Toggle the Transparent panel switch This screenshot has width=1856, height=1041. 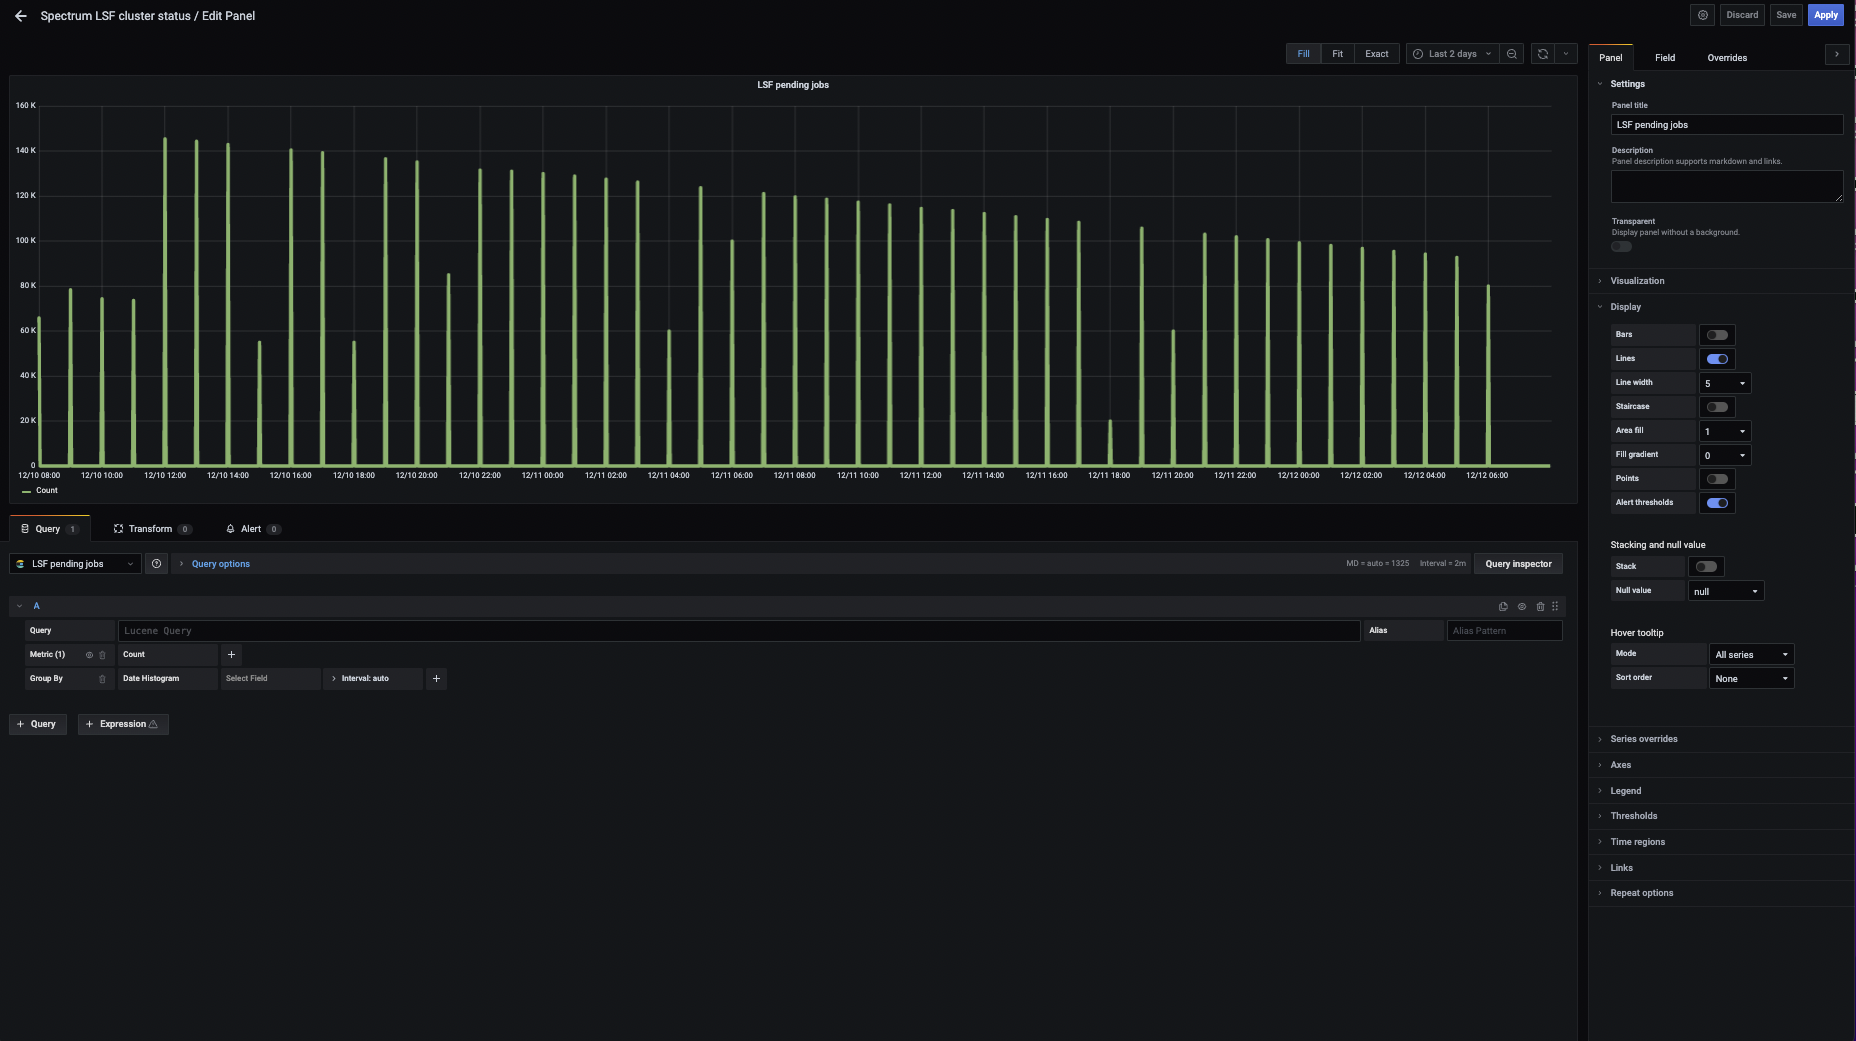[1621, 247]
